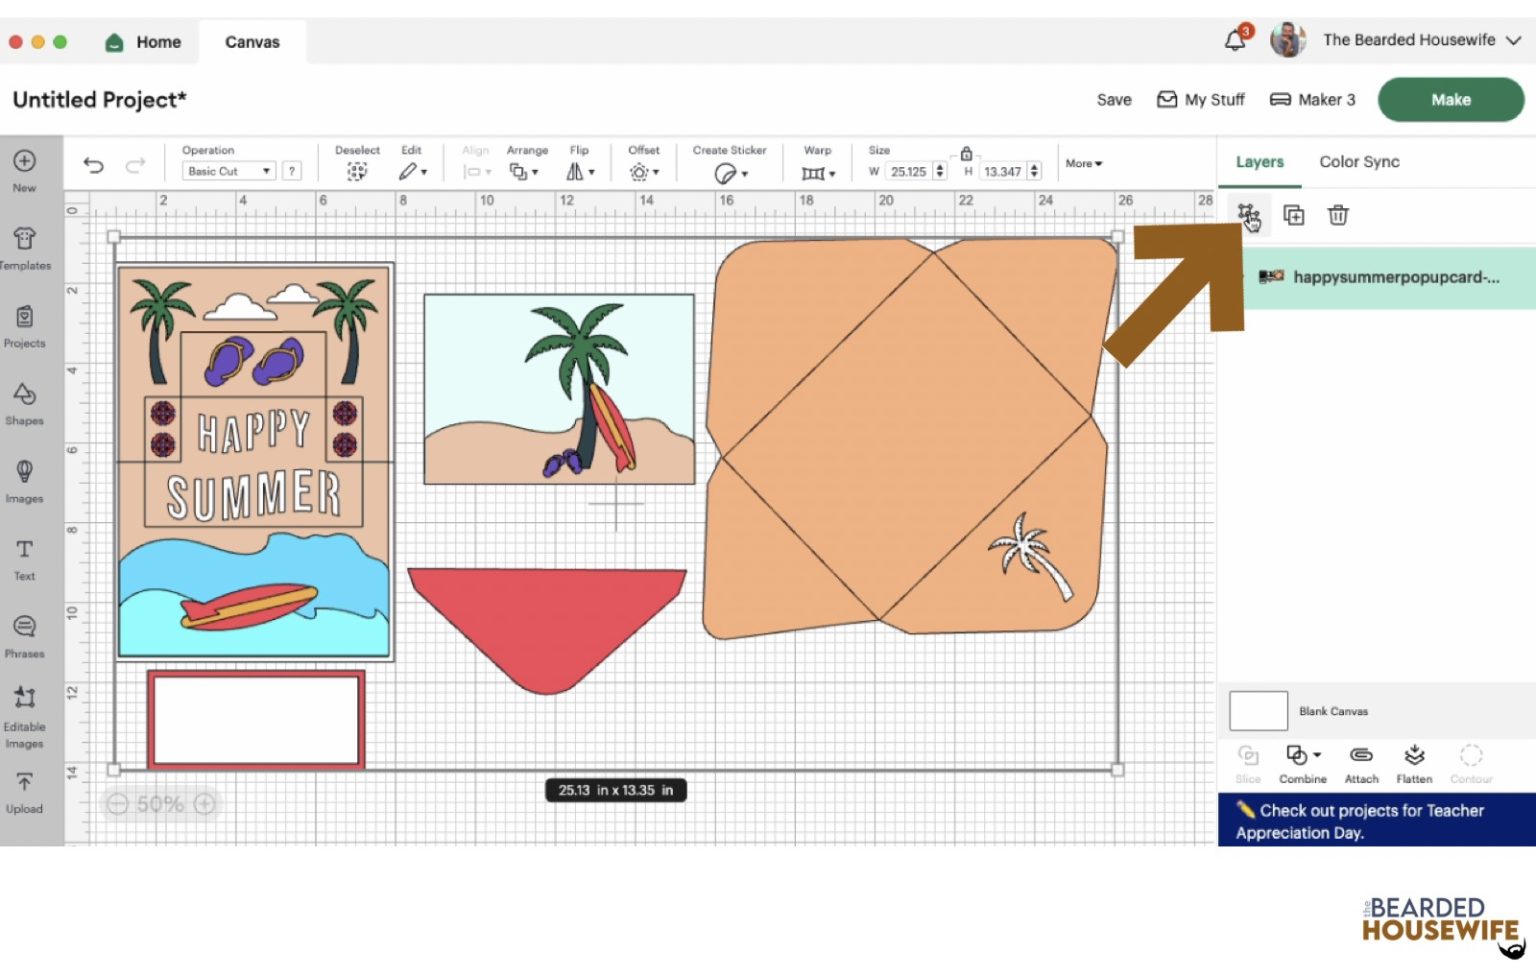Viewport: 1536px width, 976px height.
Task: Expand the More toolbar menu
Action: [x=1083, y=163]
